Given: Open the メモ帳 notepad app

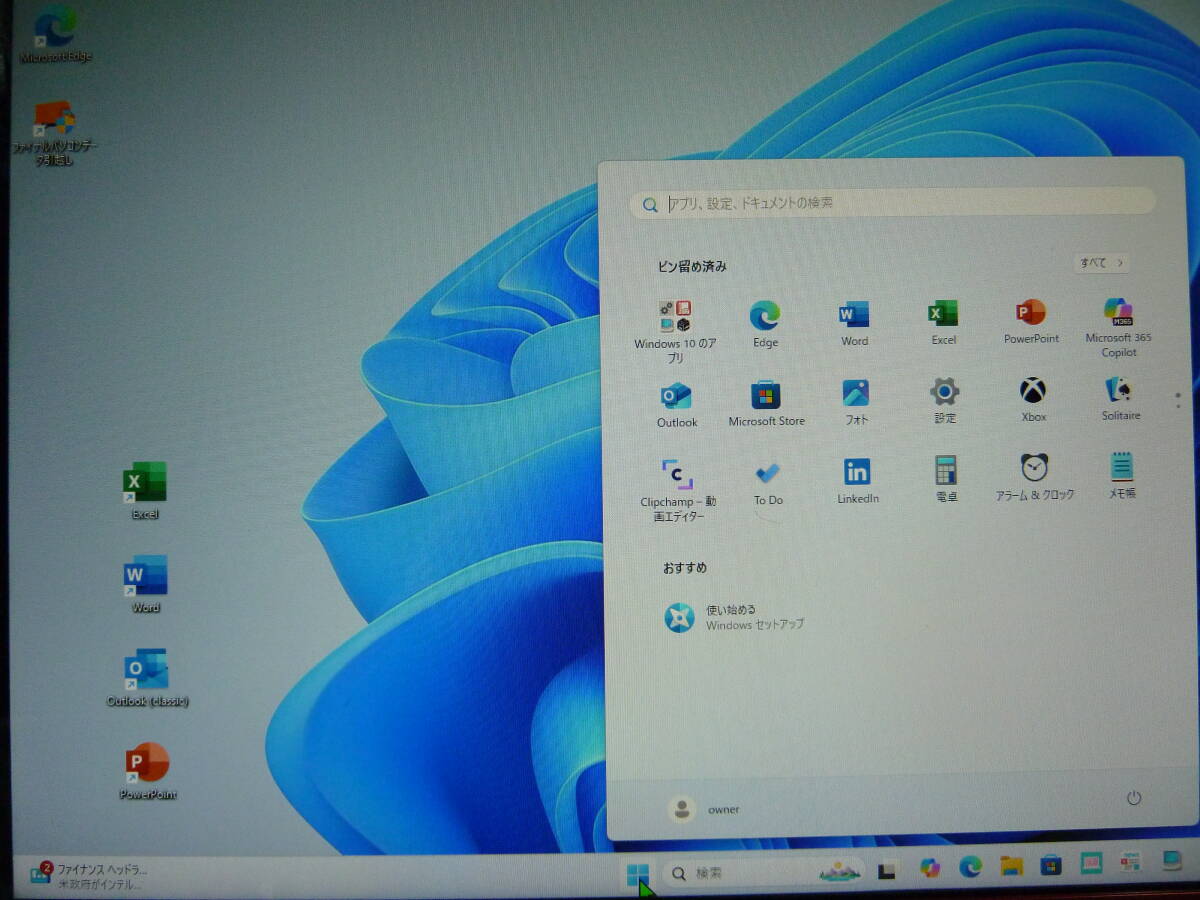Looking at the screenshot, I should click(1122, 476).
